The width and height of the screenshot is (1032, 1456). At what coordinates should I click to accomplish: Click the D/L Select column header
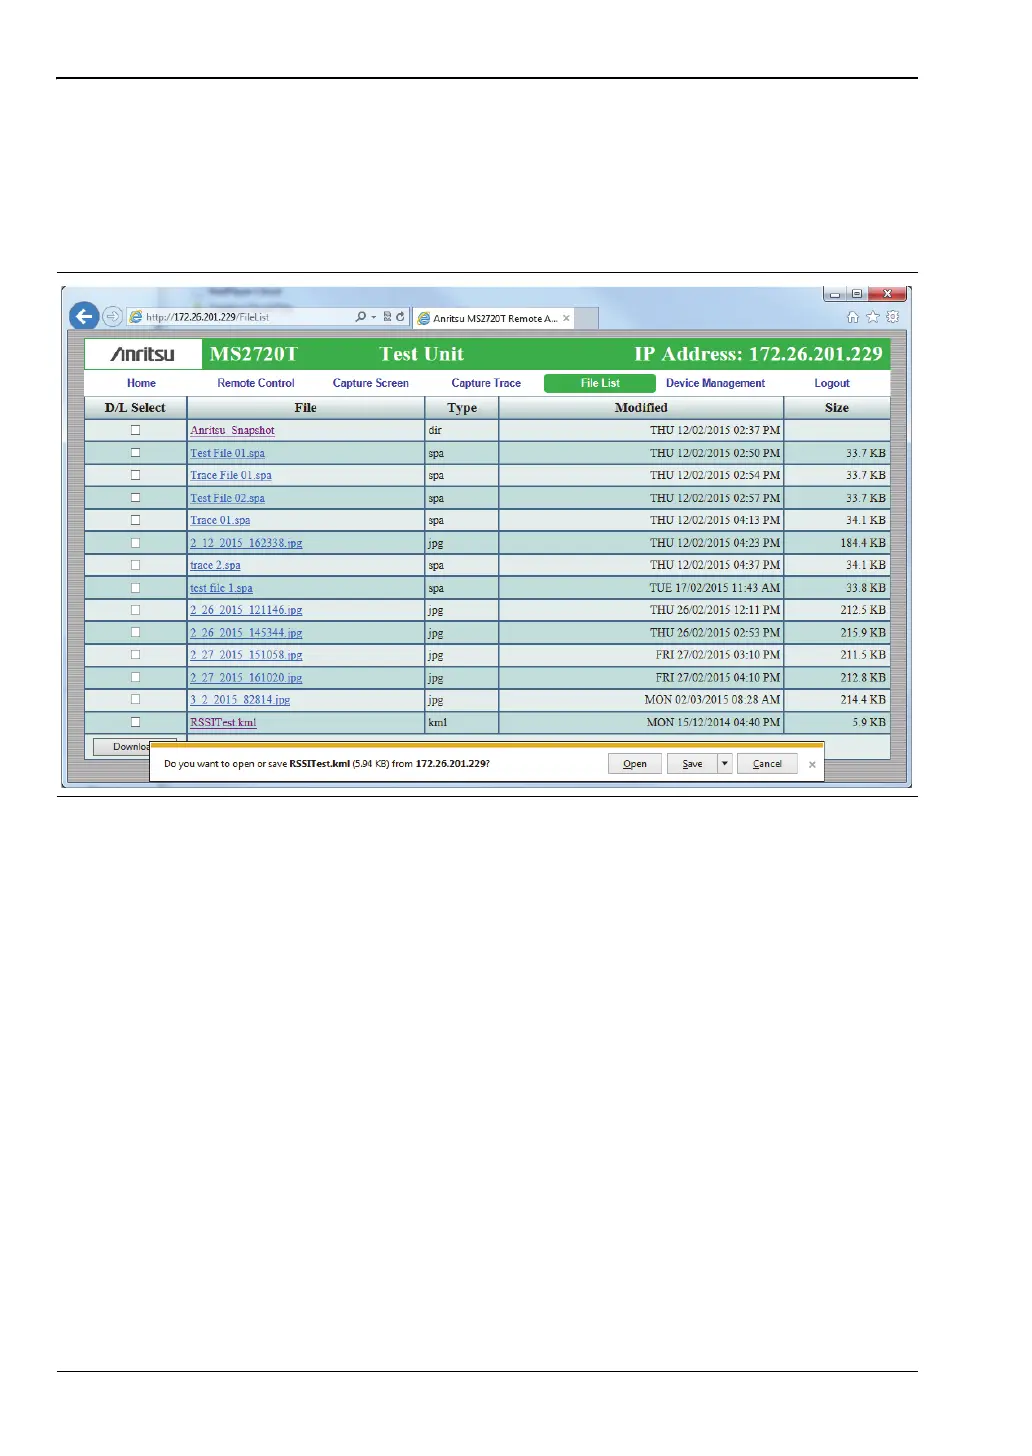click(x=135, y=408)
